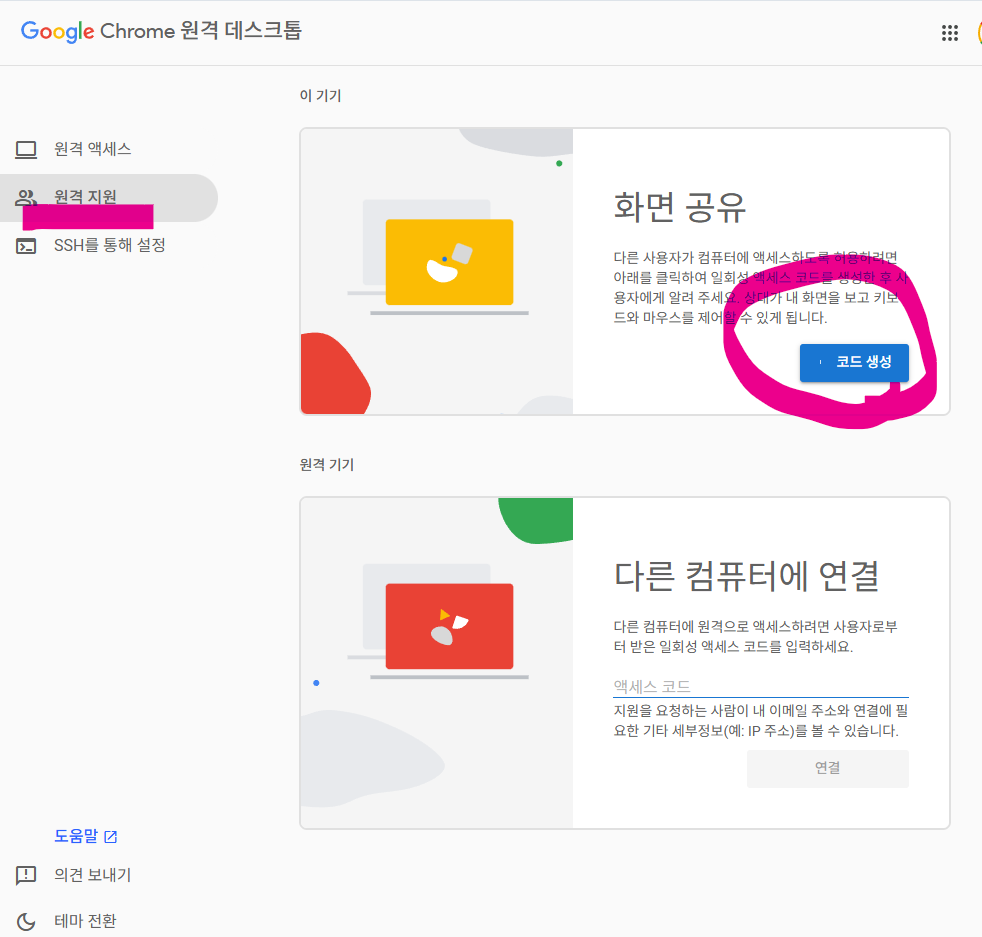This screenshot has width=982, height=937.
Task: Click the 원격 기기 section label
Action: 327,465
